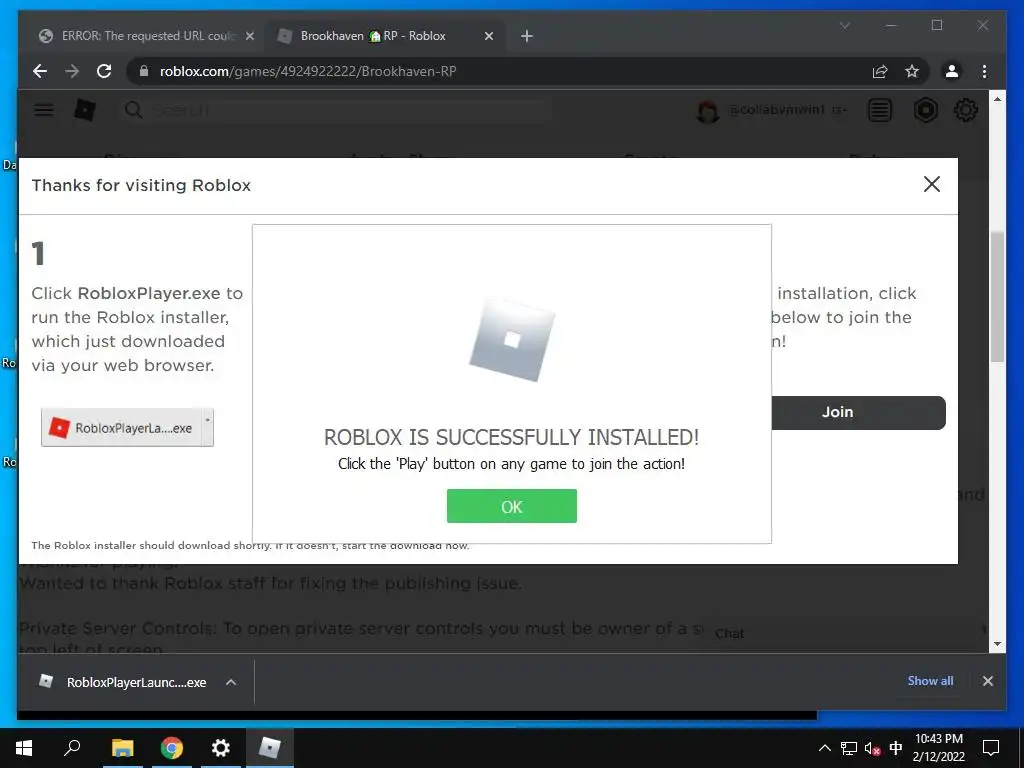This screenshot has width=1024, height=768.
Task: Open the Action Center notifications
Action: (991, 748)
